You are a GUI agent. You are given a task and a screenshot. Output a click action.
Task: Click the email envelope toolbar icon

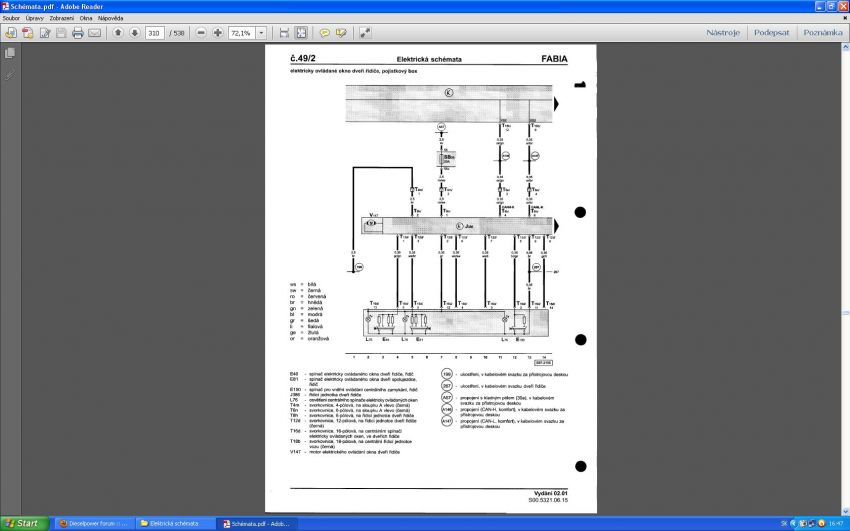94,33
